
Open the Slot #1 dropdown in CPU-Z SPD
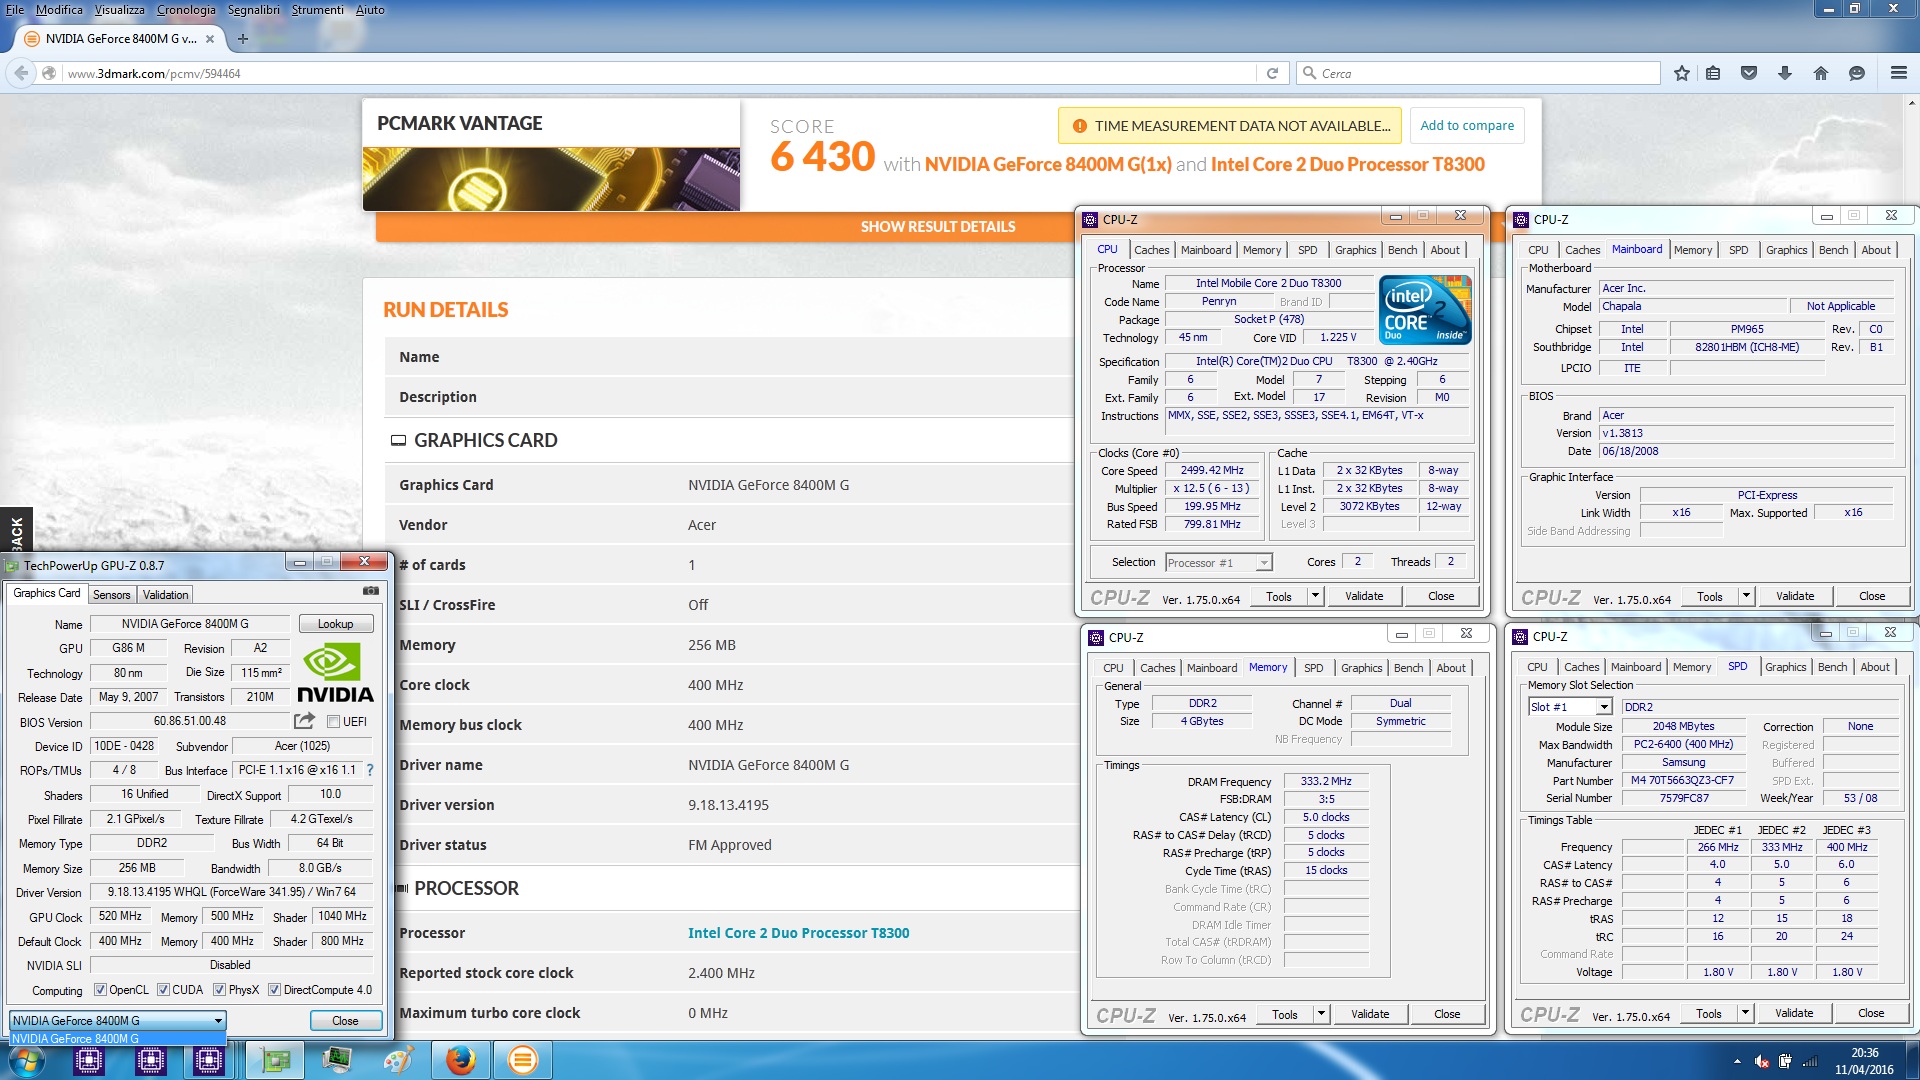[1570, 707]
